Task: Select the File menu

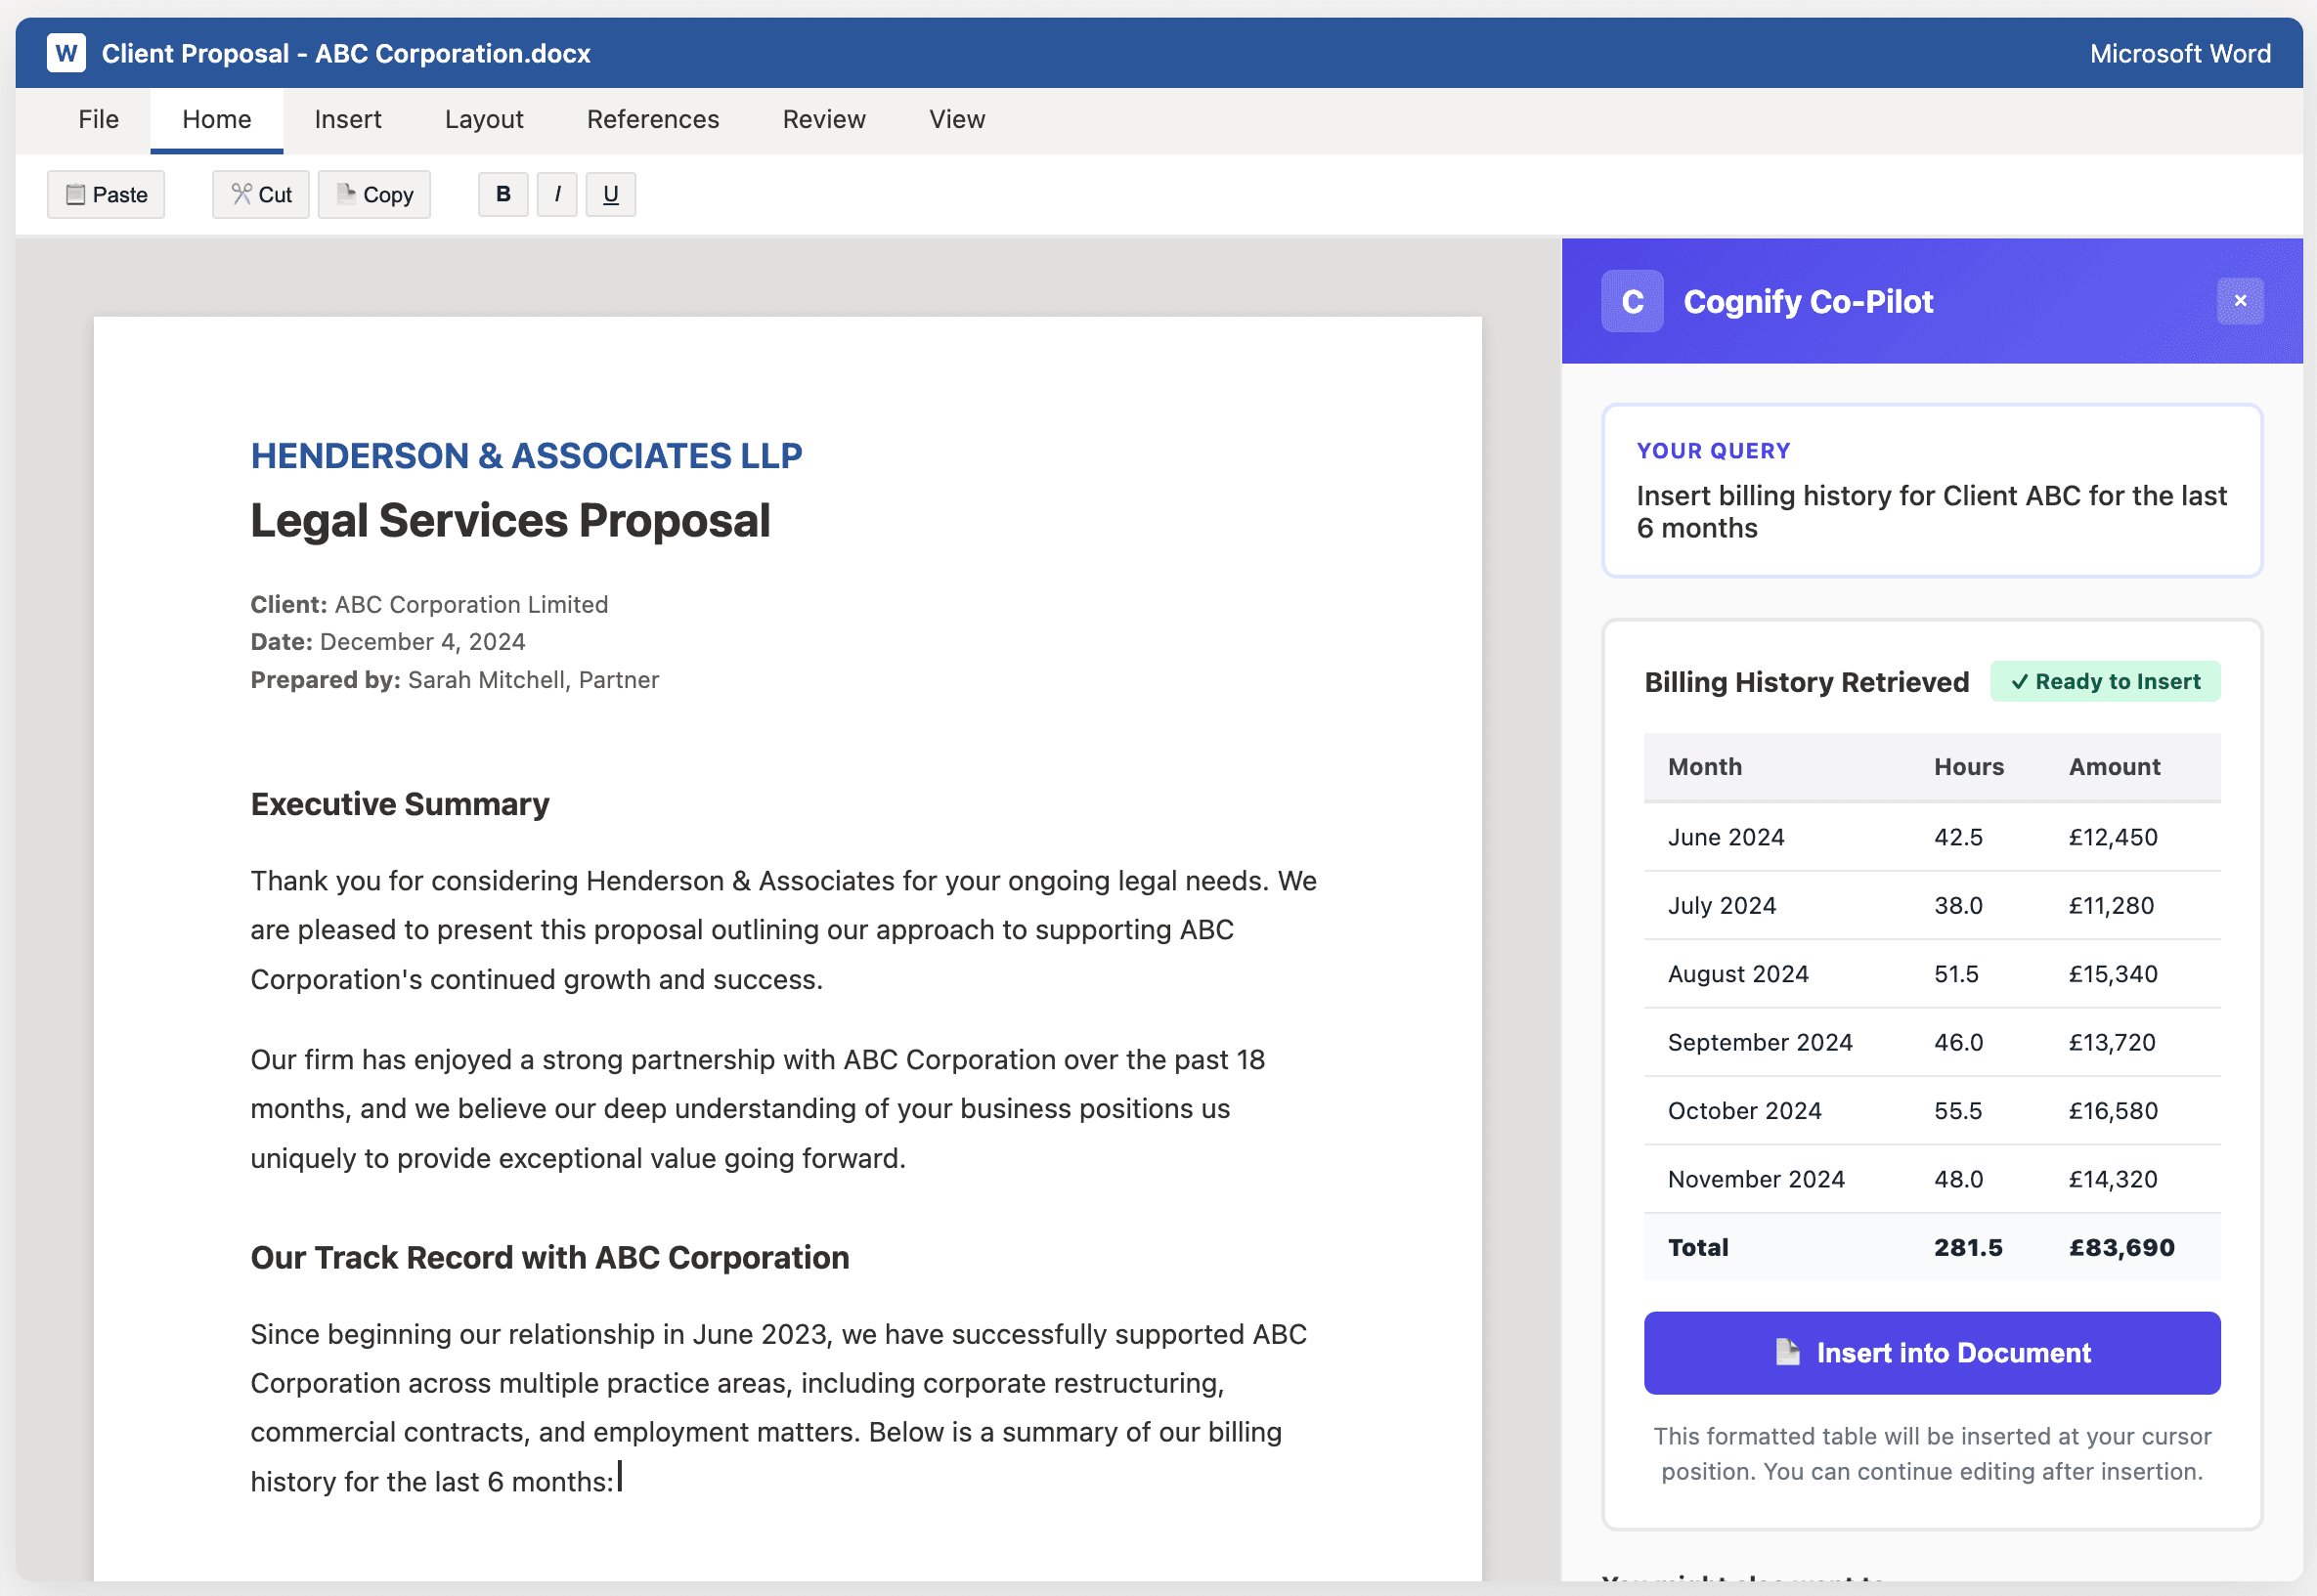Action: pos(97,119)
